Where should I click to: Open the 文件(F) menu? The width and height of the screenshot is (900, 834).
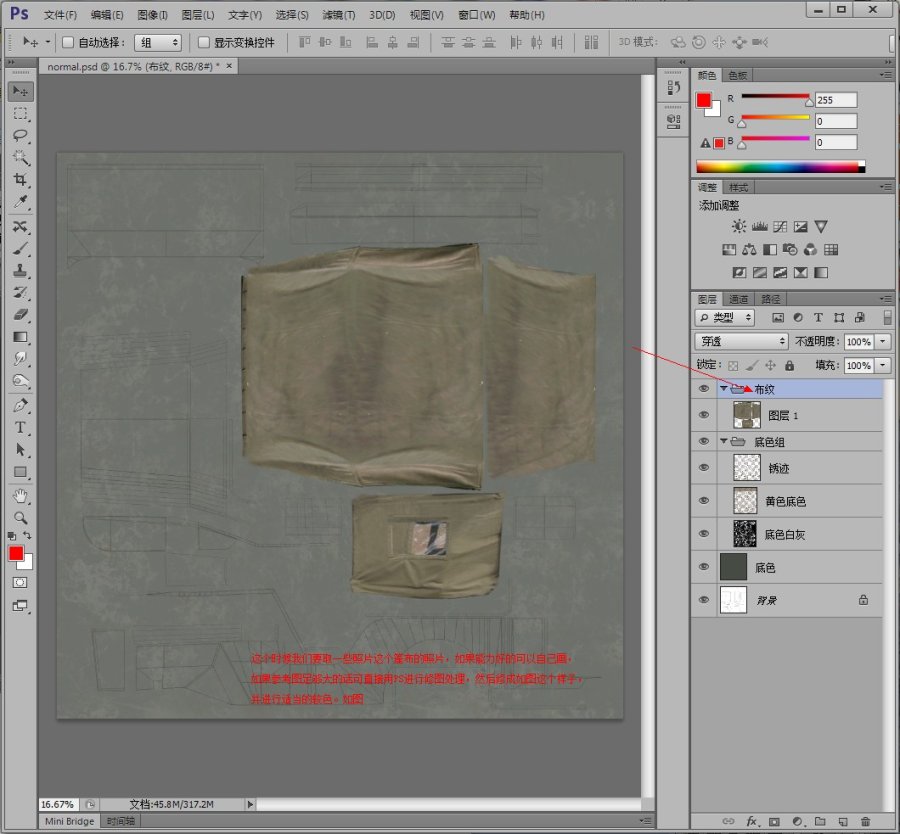(60, 15)
